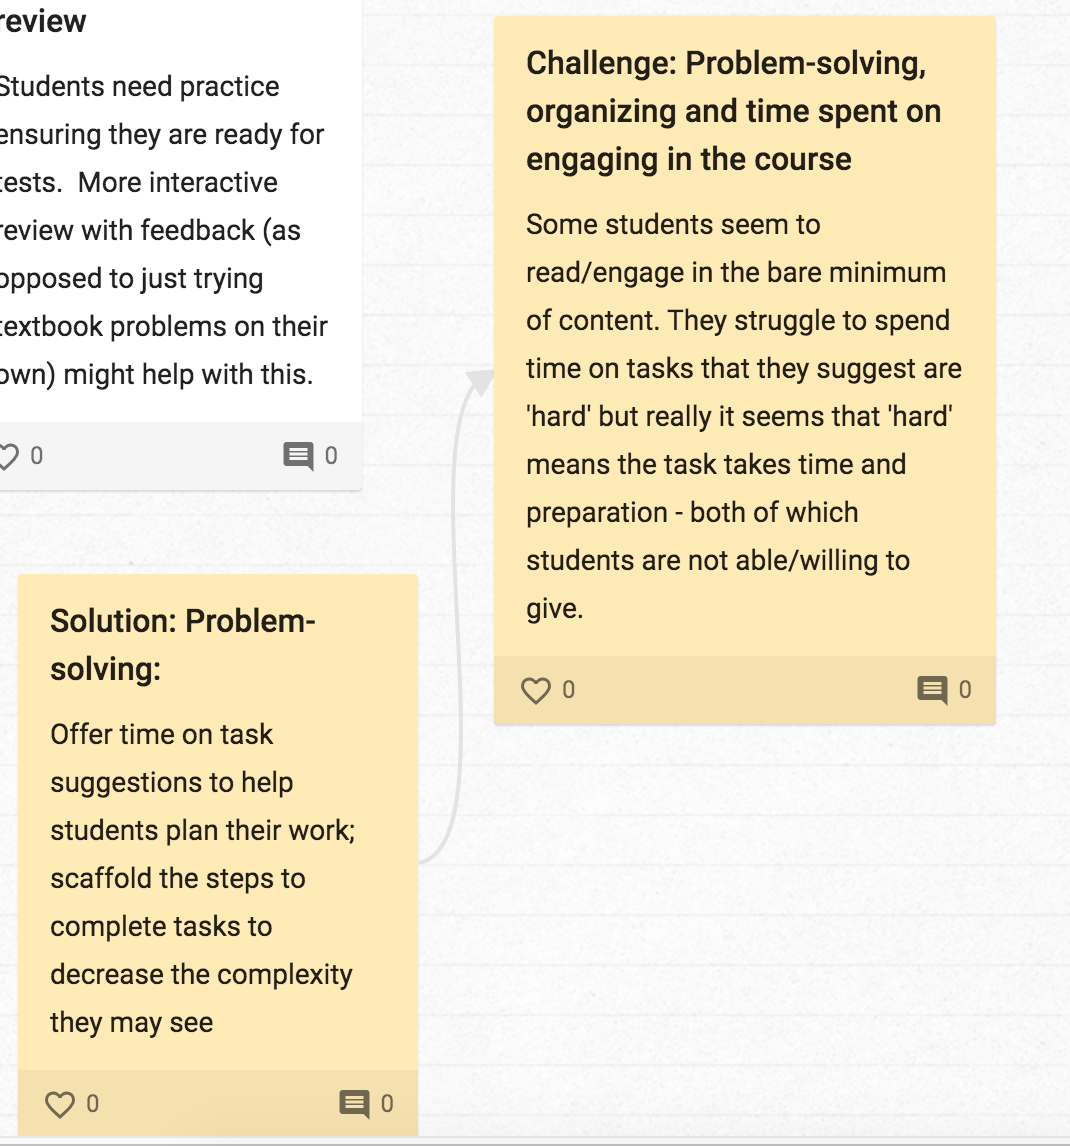Open the Challenge post by clicking its body text
The height and width of the screenshot is (1146, 1070).
point(740,416)
